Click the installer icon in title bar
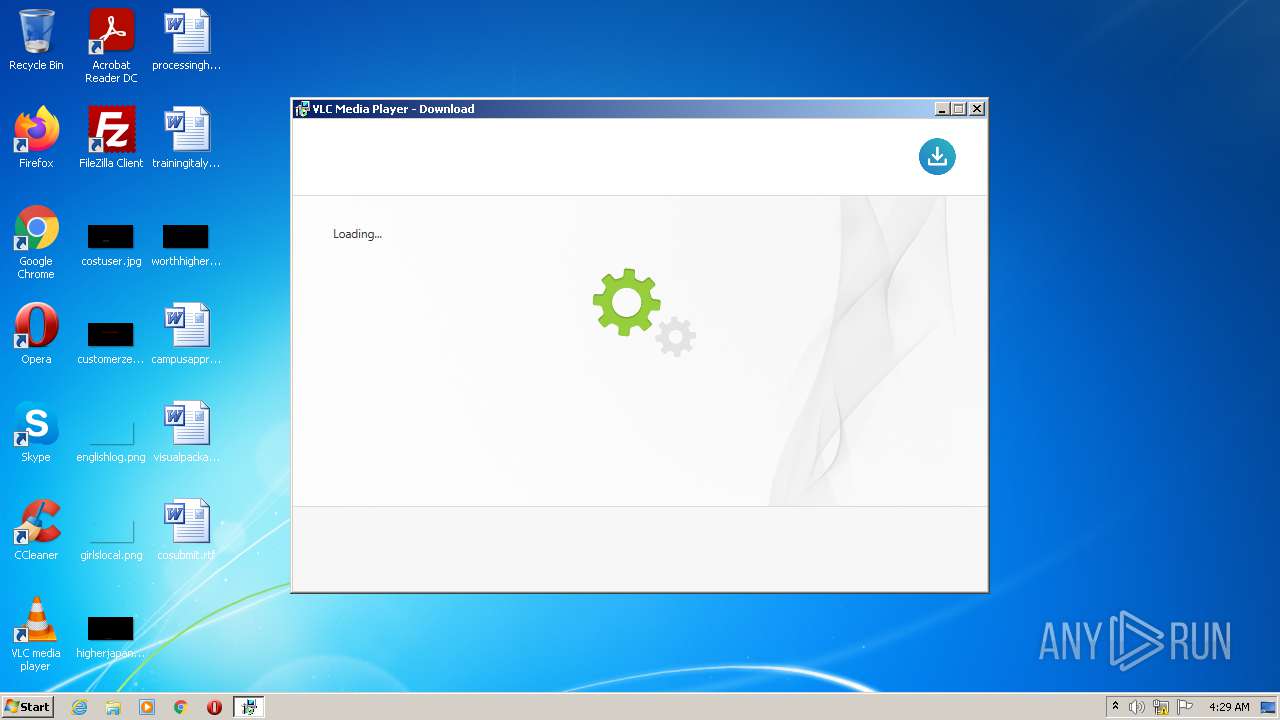 pyautogui.click(x=302, y=109)
